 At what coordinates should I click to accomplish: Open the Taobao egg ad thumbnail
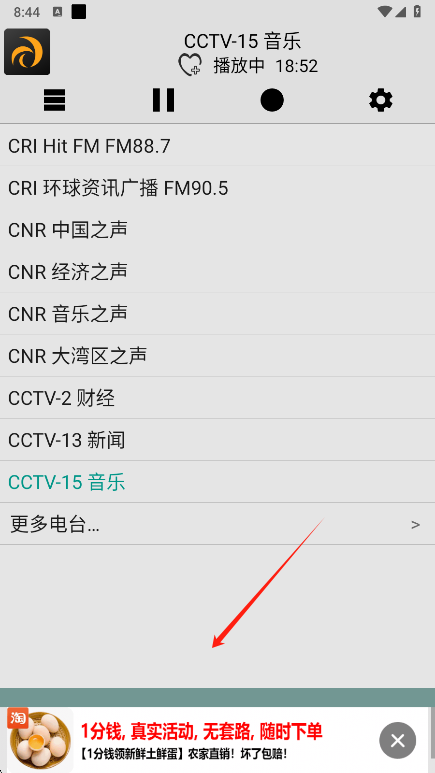[x=40, y=740]
